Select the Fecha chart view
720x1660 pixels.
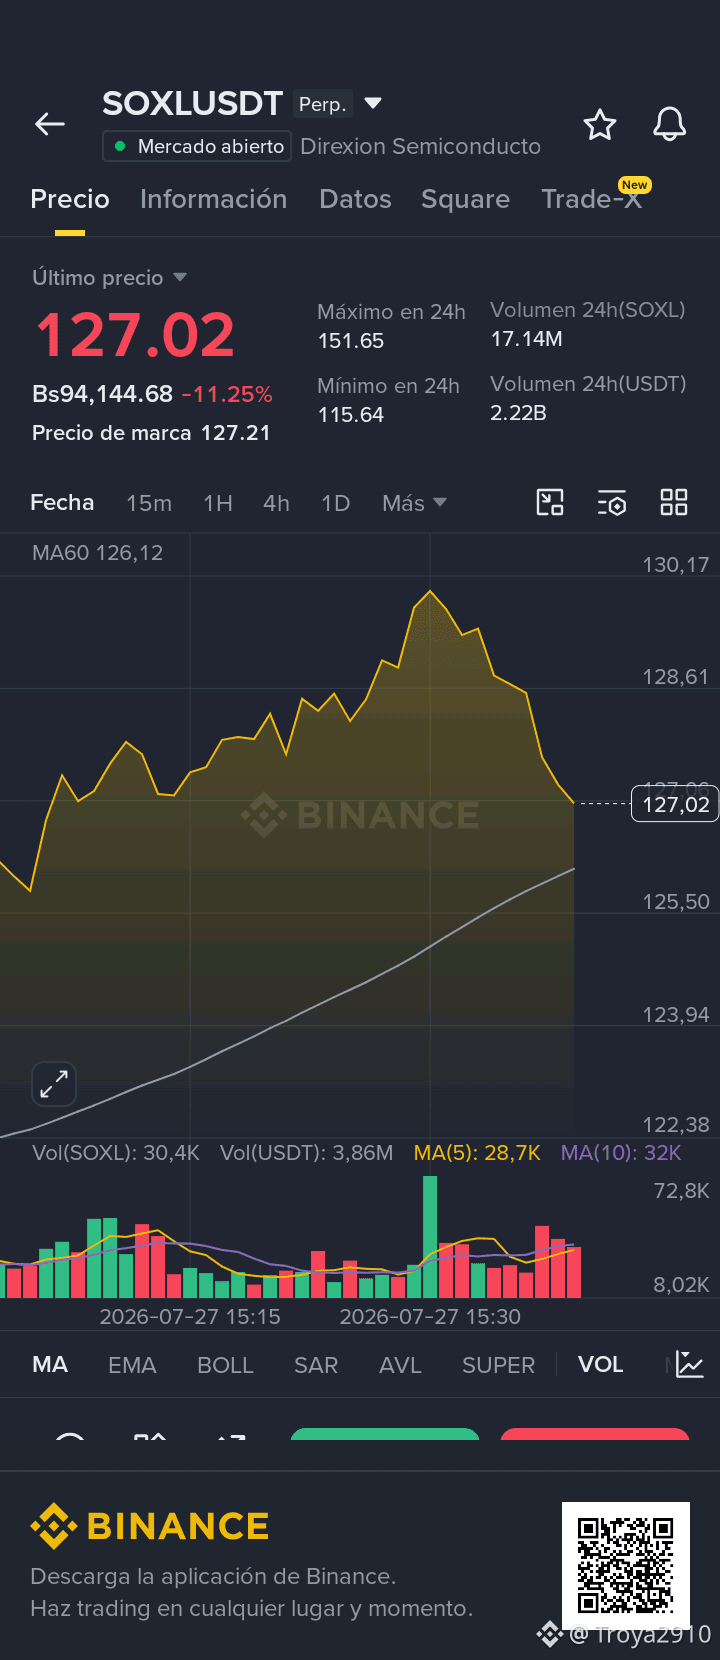tap(62, 502)
